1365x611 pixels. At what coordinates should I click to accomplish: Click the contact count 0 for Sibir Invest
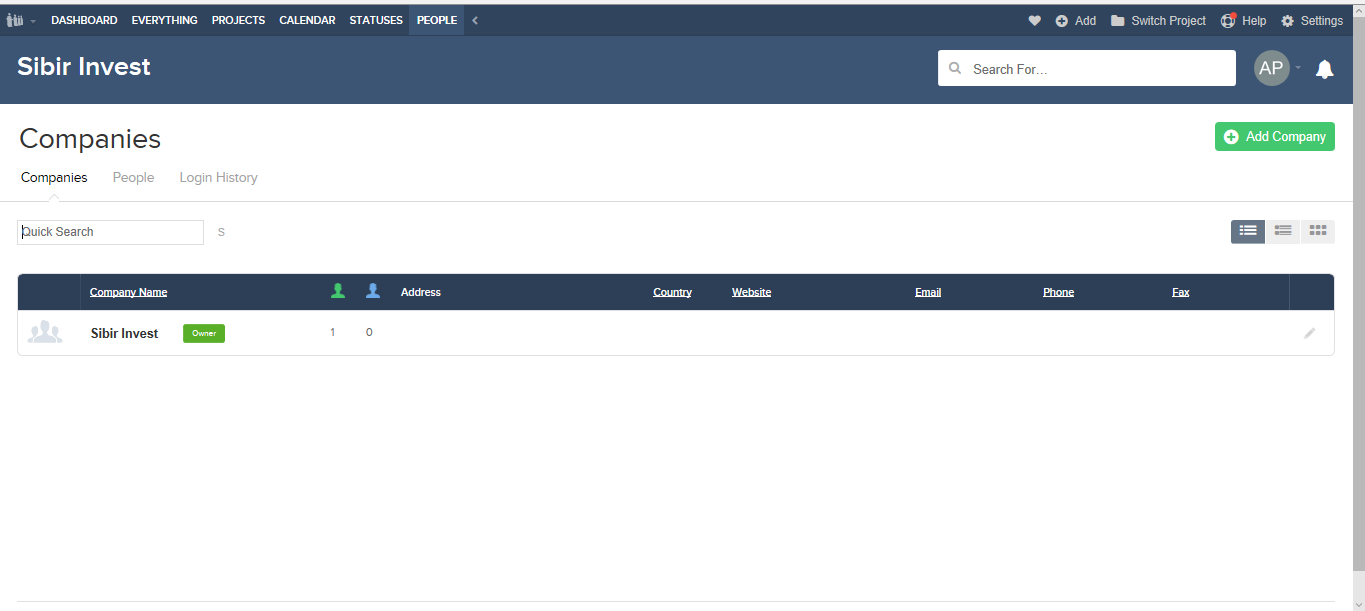point(369,333)
